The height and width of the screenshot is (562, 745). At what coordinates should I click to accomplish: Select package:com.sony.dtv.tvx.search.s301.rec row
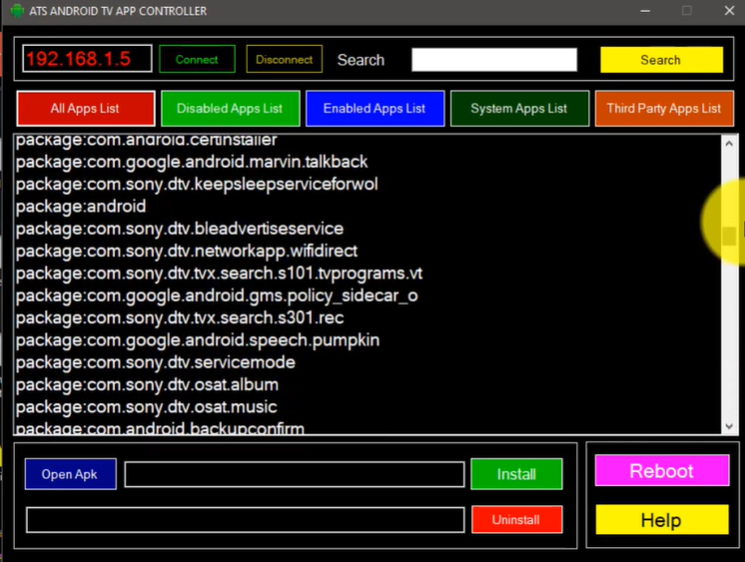point(180,318)
